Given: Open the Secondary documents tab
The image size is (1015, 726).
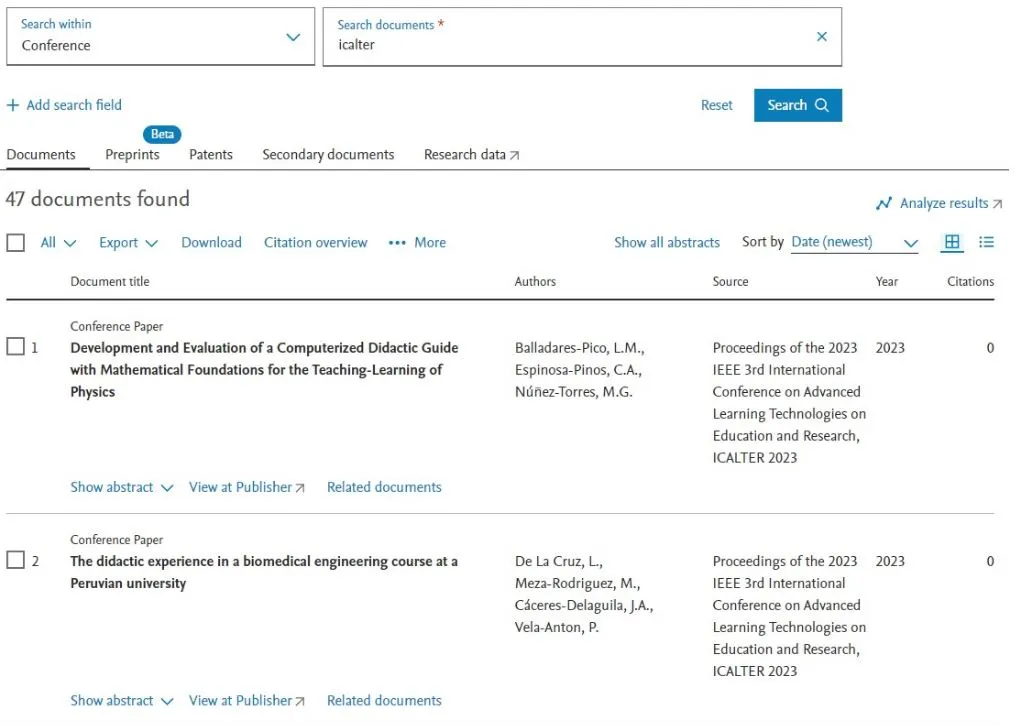Looking at the screenshot, I should tap(328, 155).
